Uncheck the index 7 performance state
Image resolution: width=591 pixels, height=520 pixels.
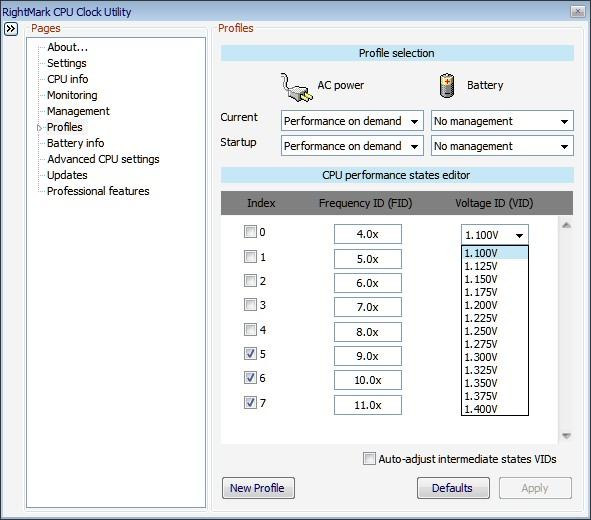[250, 402]
